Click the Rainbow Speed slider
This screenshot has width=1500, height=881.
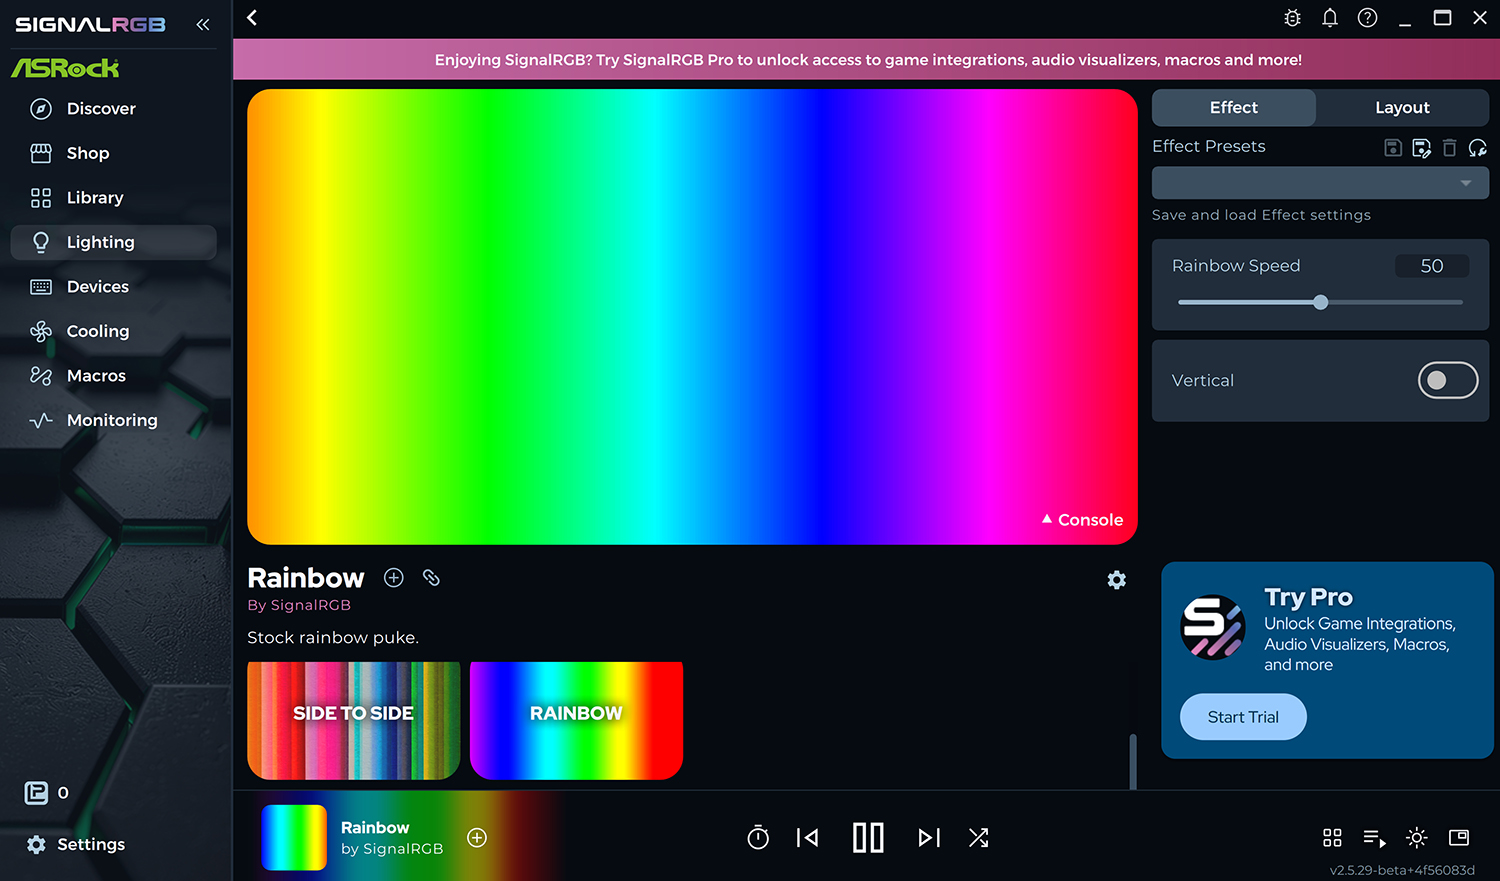pyautogui.click(x=1320, y=302)
